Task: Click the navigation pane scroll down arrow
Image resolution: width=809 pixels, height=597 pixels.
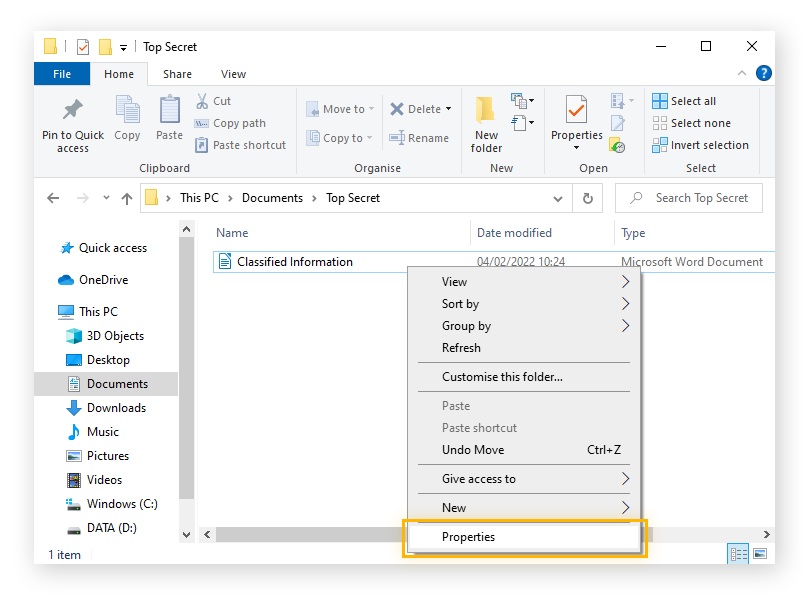Action: (x=186, y=535)
